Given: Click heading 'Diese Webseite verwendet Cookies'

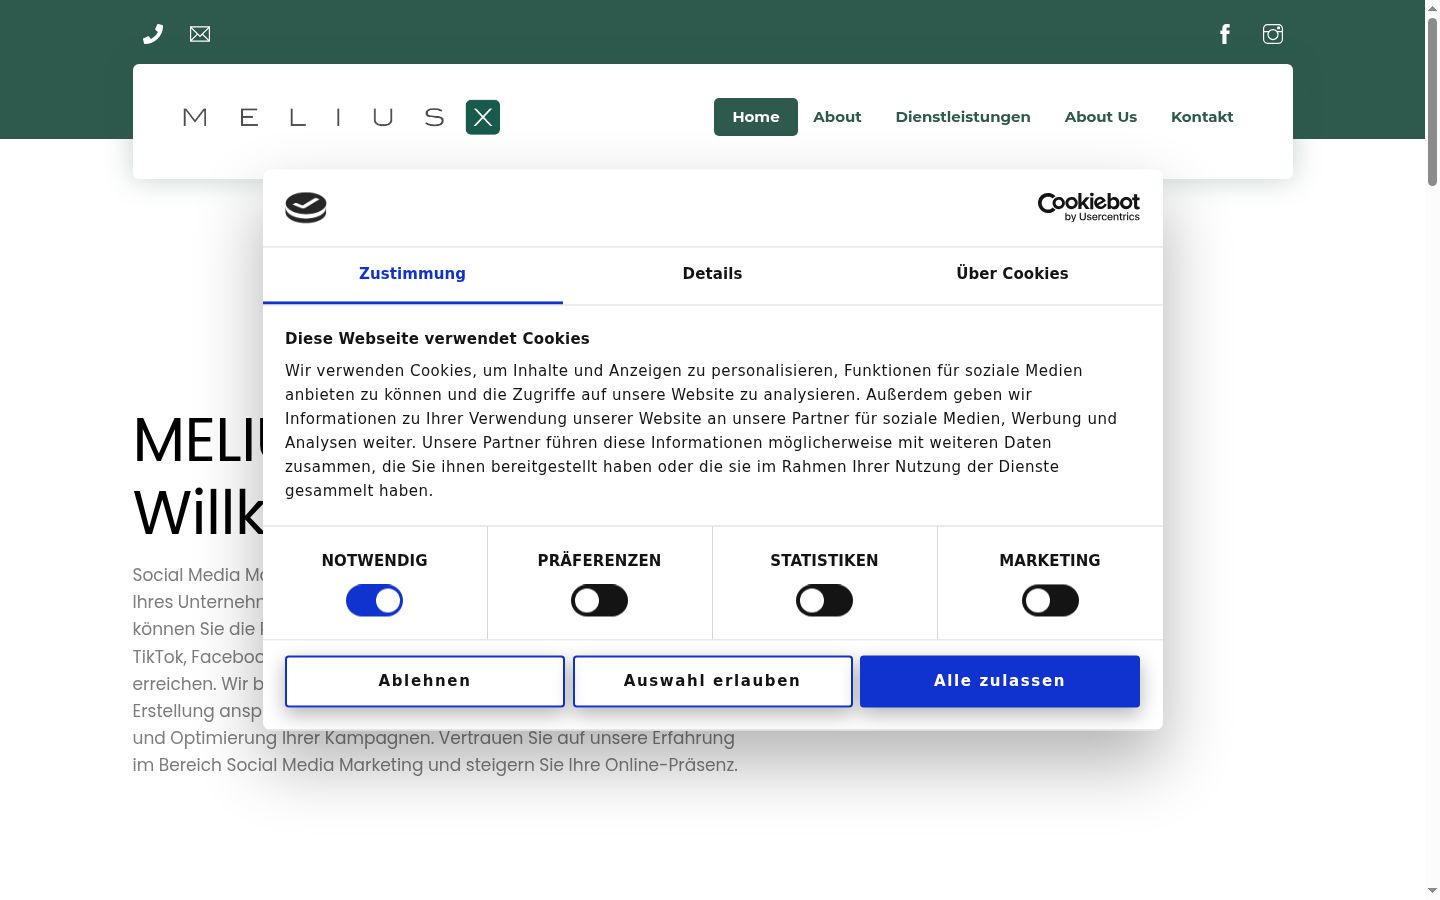Looking at the screenshot, I should pyautogui.click(x=437, y=339).
